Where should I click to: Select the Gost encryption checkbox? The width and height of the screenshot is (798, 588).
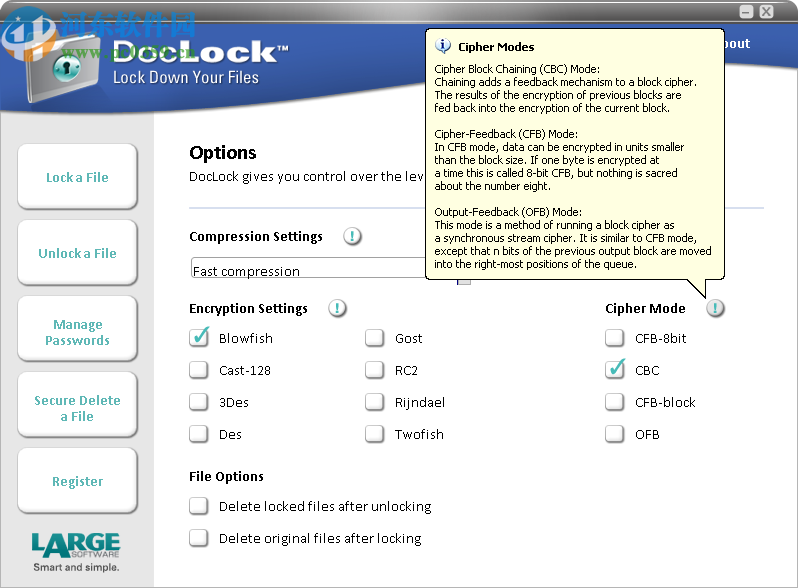(375, 338)
